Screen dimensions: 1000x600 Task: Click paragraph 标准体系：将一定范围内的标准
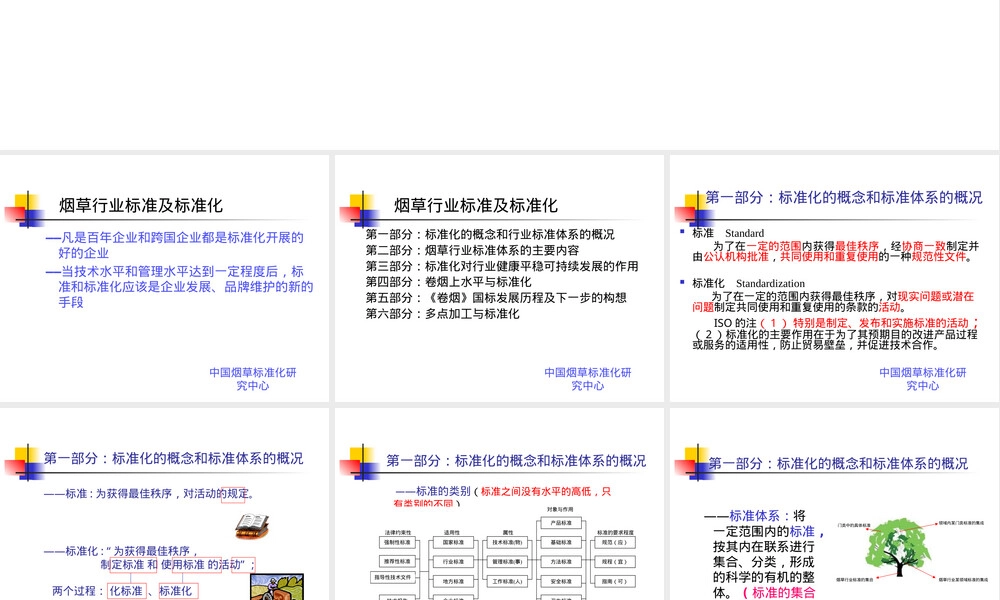764,554
